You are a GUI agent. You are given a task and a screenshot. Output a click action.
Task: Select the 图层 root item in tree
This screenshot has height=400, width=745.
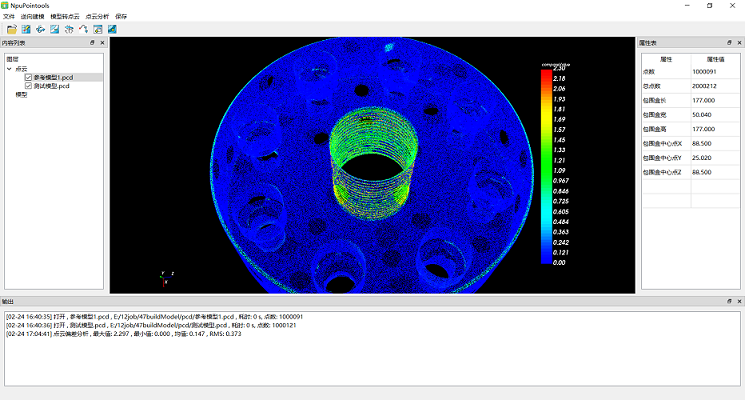12,60
